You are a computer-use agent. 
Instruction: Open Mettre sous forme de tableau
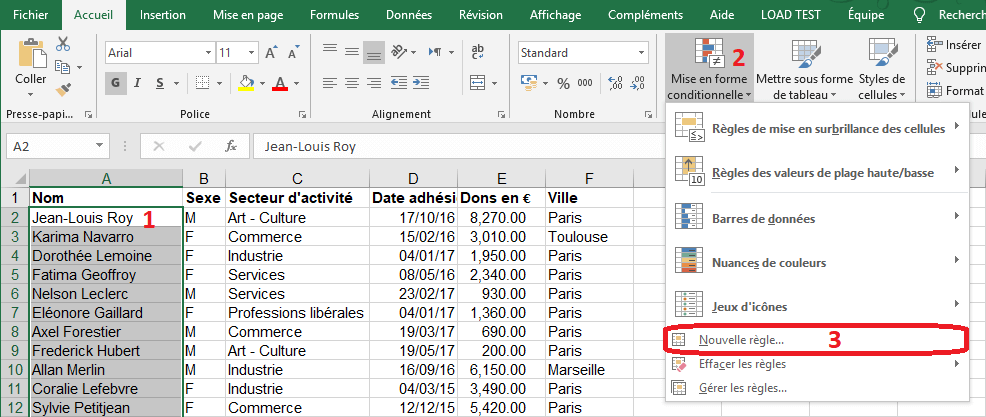point(804,69)
